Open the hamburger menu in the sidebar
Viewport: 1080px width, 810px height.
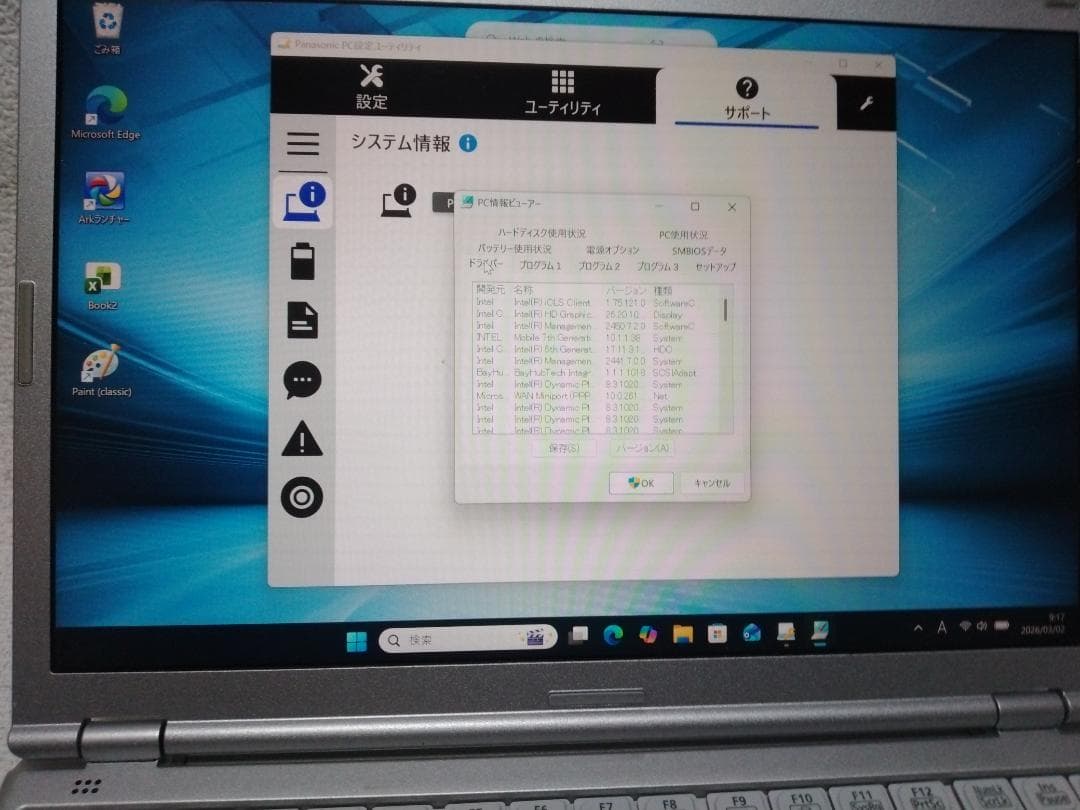tap(303, 143)
